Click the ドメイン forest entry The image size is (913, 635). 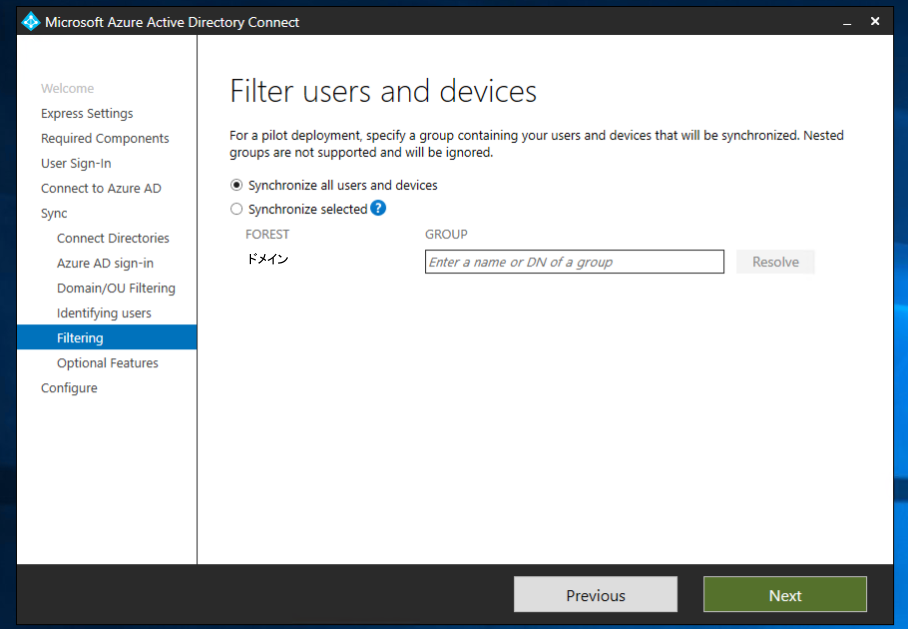point(268,260)
